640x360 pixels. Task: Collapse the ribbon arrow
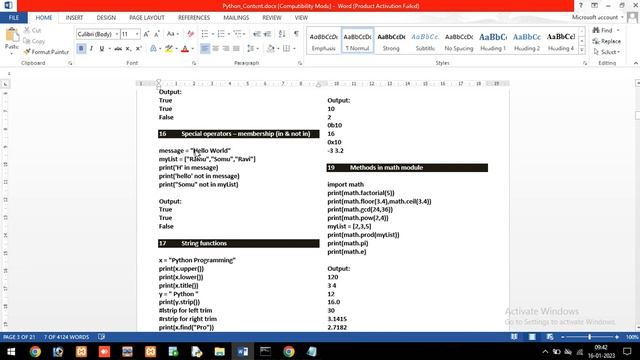(636, 63)
